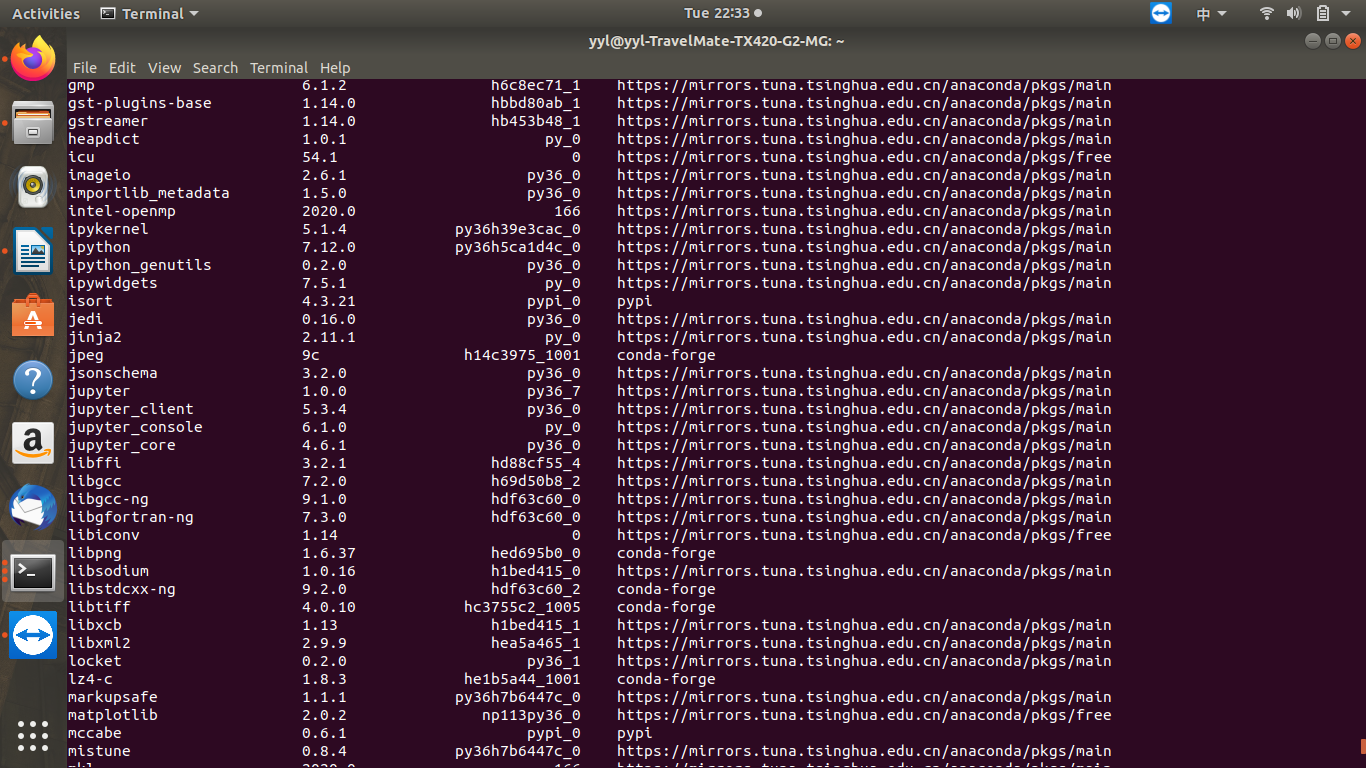Open the Search menu
This screenshot has height=768, width=1366.
click(x=215, y=68)
